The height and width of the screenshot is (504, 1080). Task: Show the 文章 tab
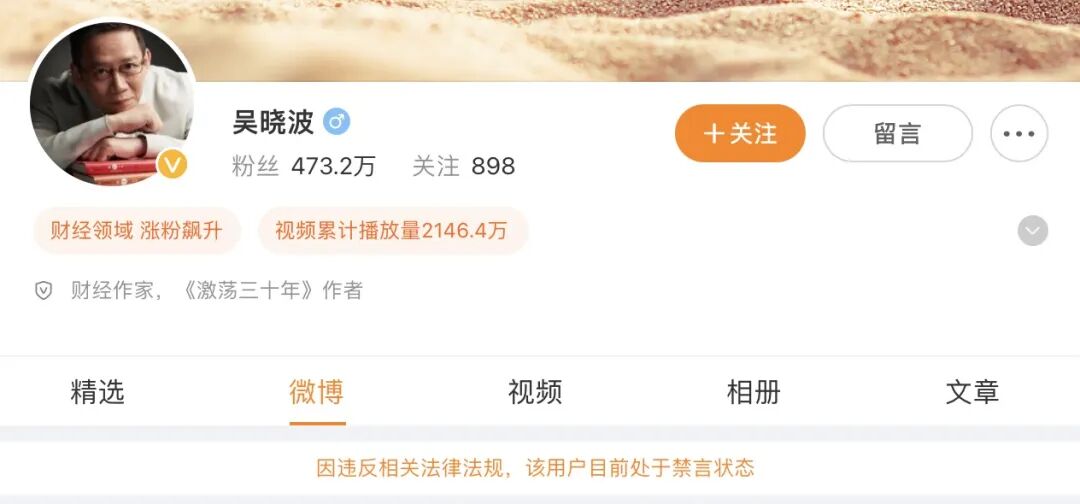click(972, 392)
